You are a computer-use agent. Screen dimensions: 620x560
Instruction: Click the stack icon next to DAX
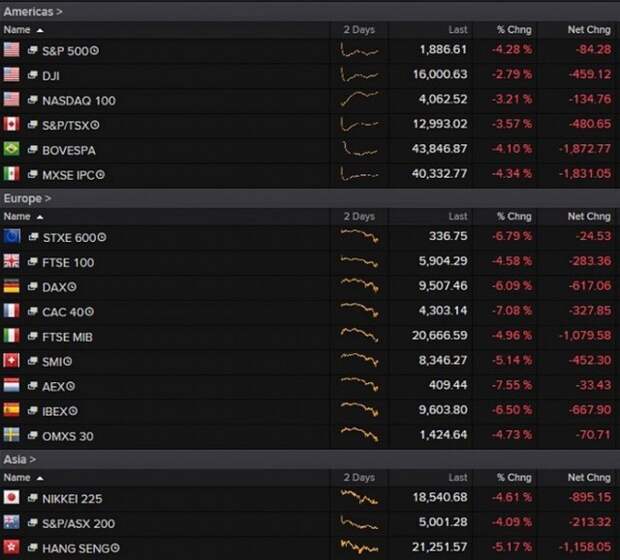pos(33,287)
